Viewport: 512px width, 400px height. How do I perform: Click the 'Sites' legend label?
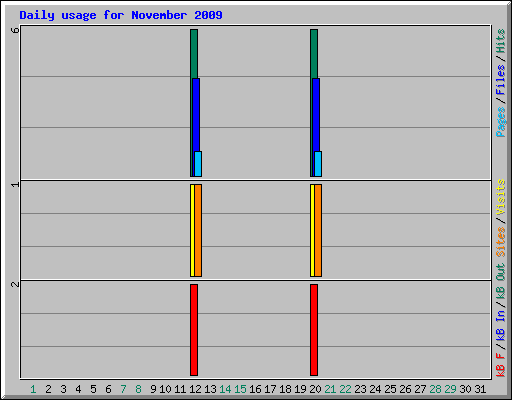[501, 242]
